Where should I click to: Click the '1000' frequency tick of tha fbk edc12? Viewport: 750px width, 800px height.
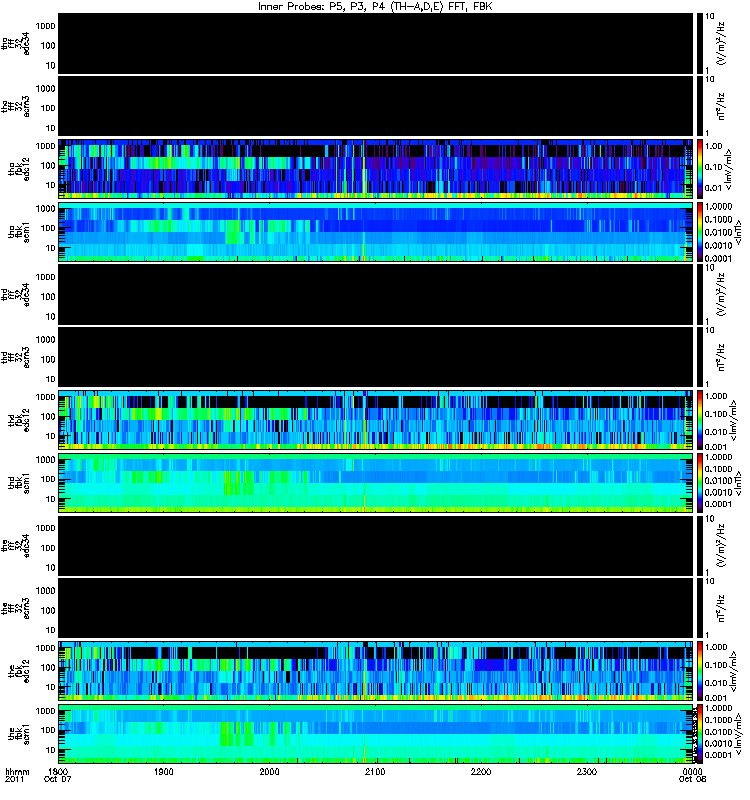pos(45,146)
